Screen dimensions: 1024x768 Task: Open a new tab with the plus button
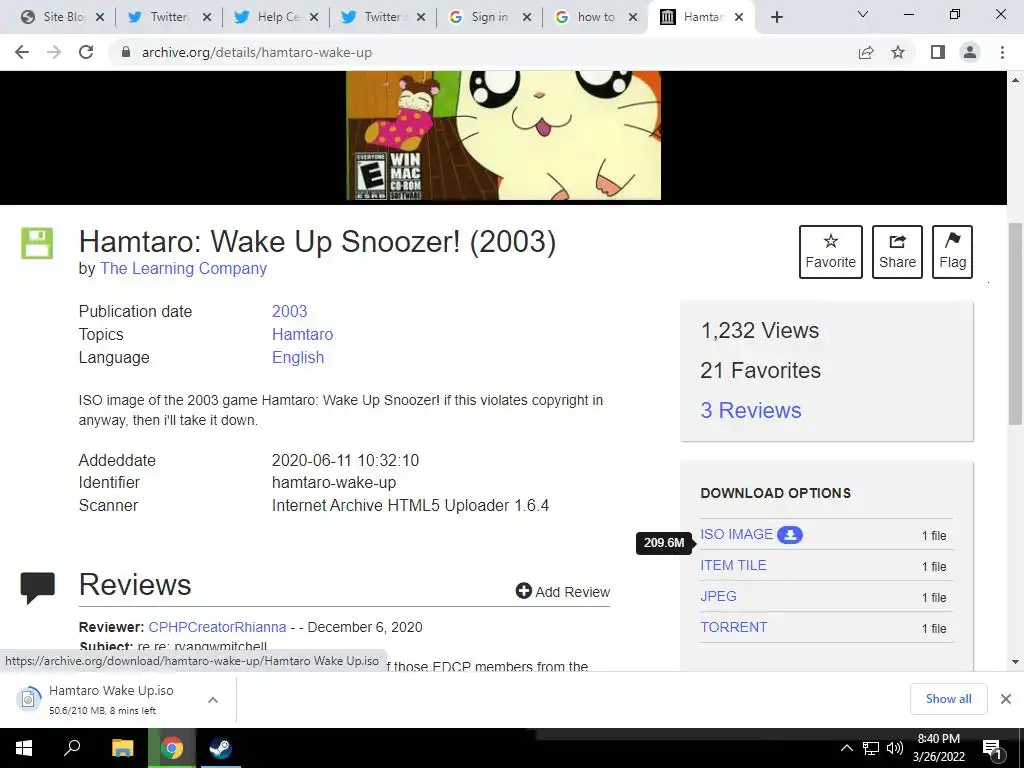pos(776,17)
